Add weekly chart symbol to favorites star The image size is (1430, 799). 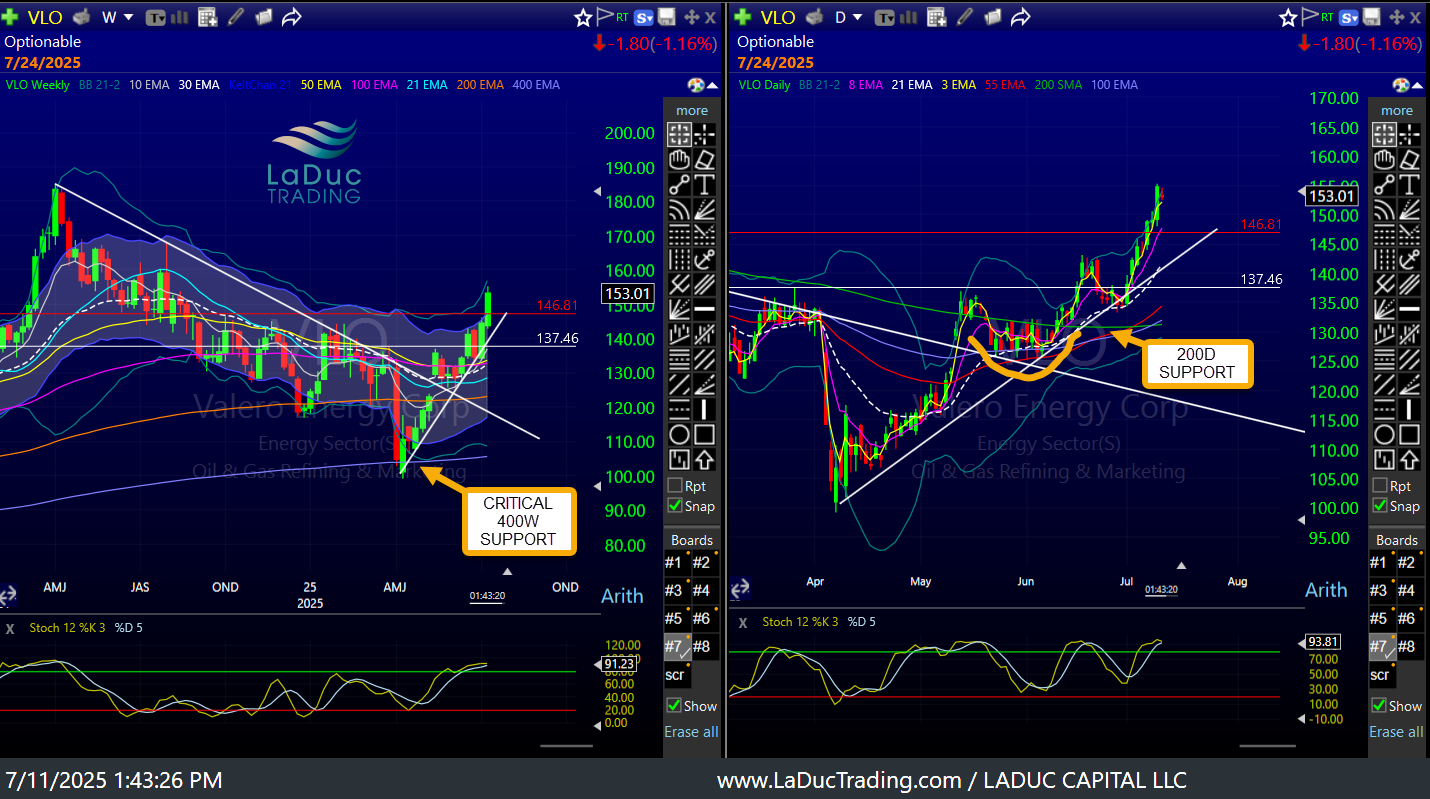583,17
